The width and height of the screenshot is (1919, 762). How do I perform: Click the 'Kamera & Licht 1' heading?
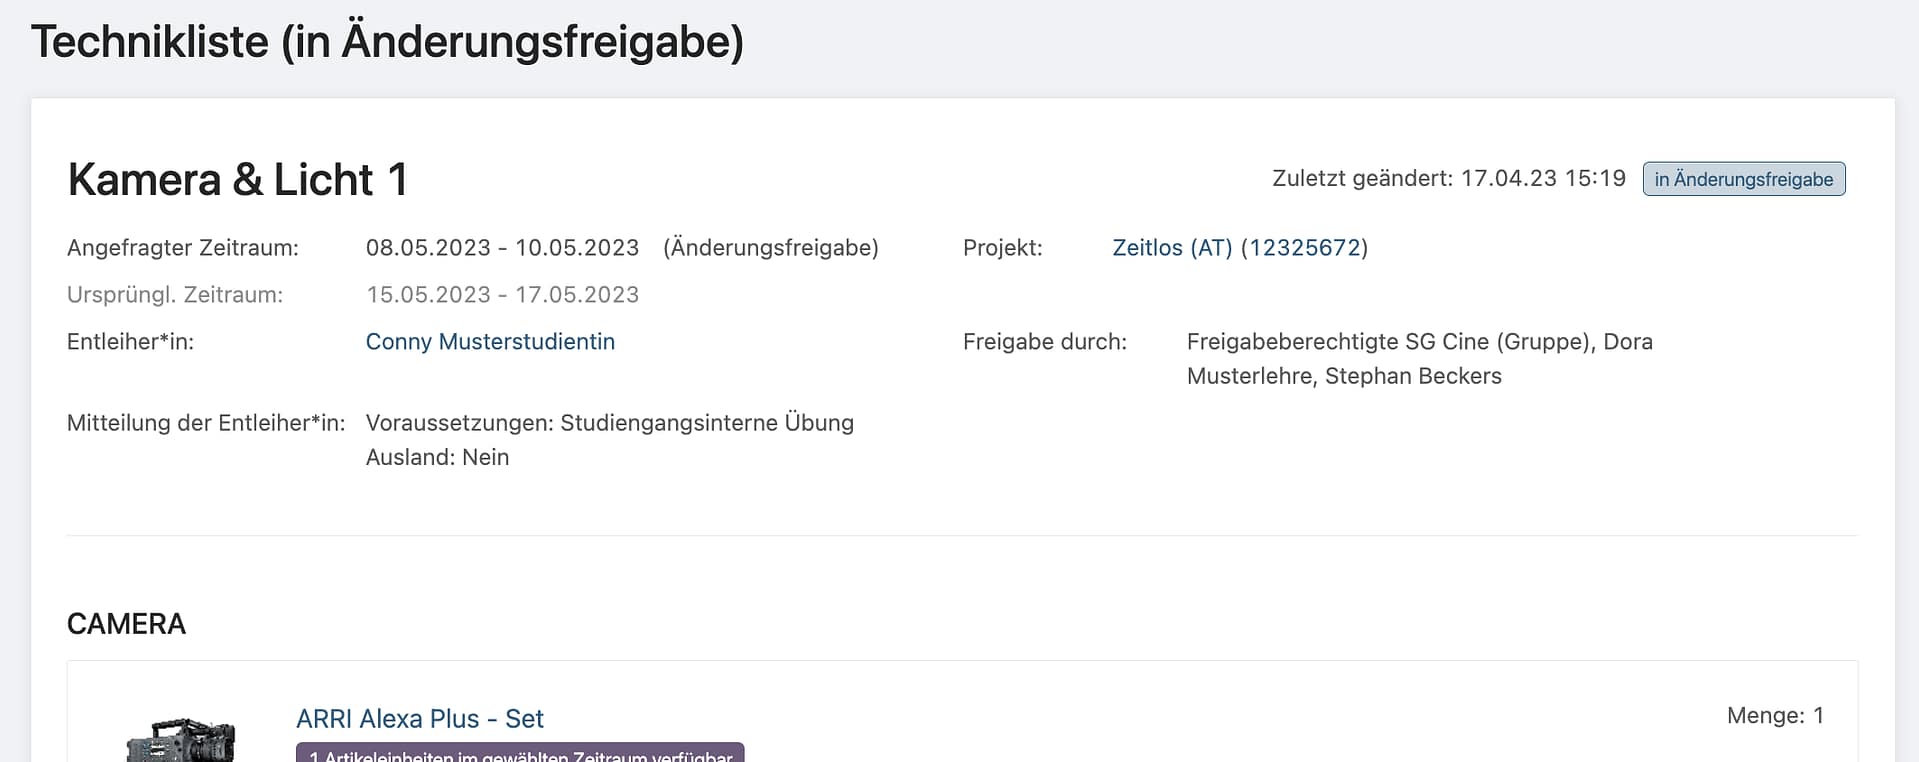tap(238, 180)
